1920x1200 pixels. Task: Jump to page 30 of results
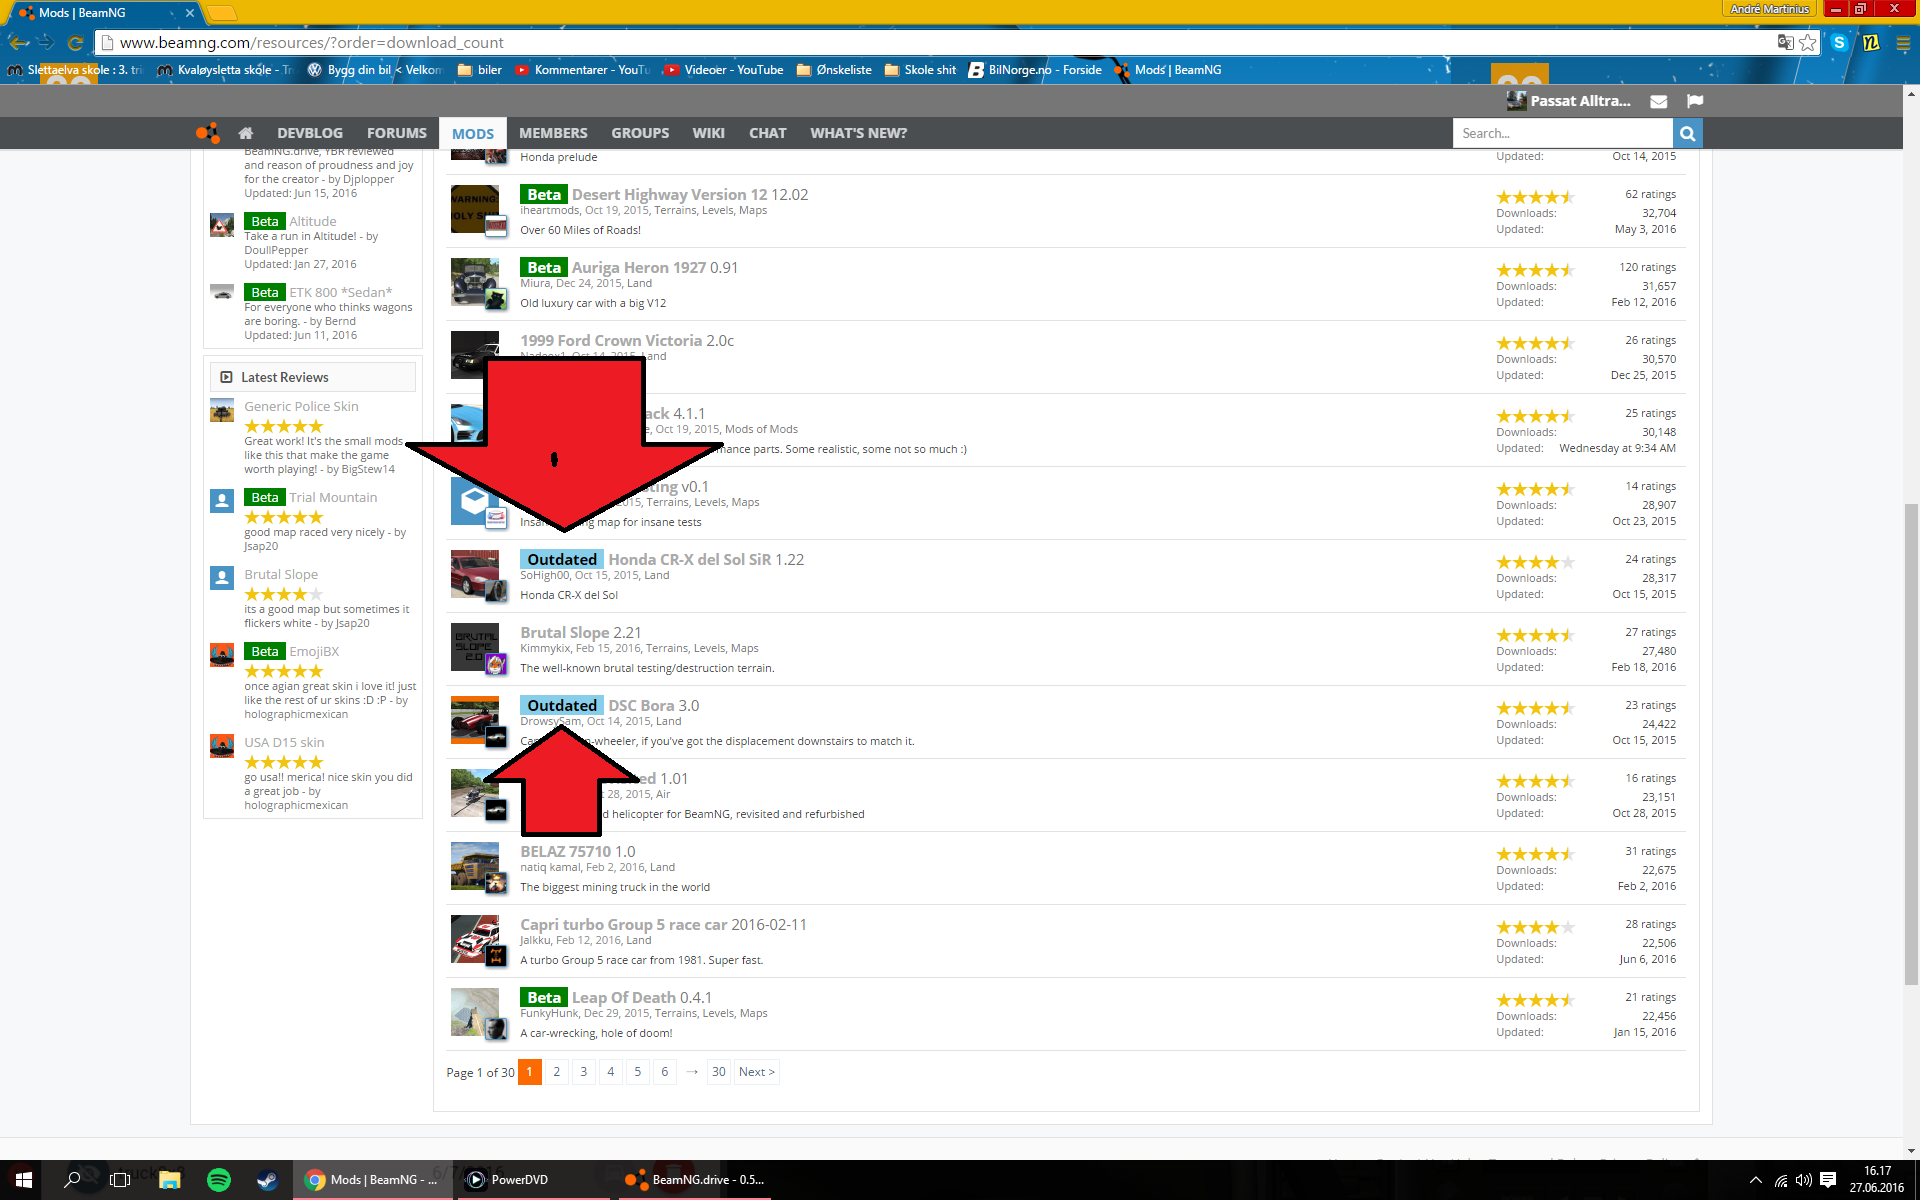pos(718,1072)
